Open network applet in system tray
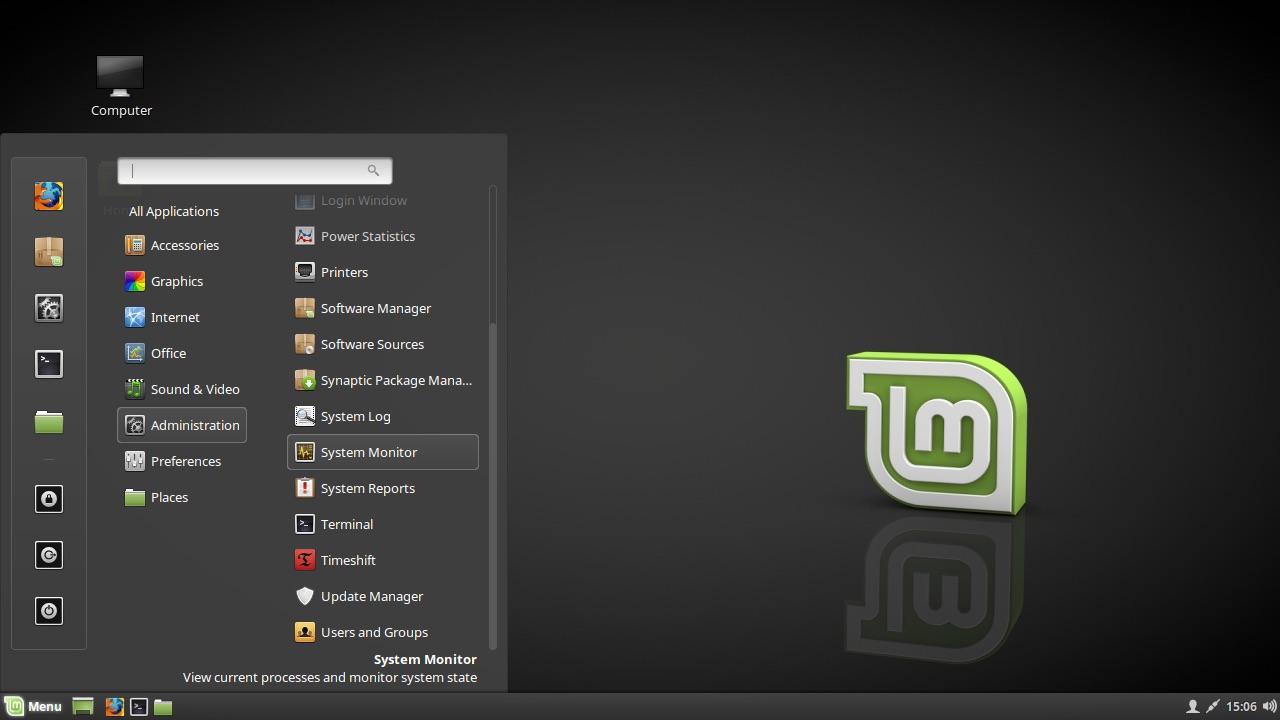The width and height of the screenshot is (1280, 720). coord(1213,706)
